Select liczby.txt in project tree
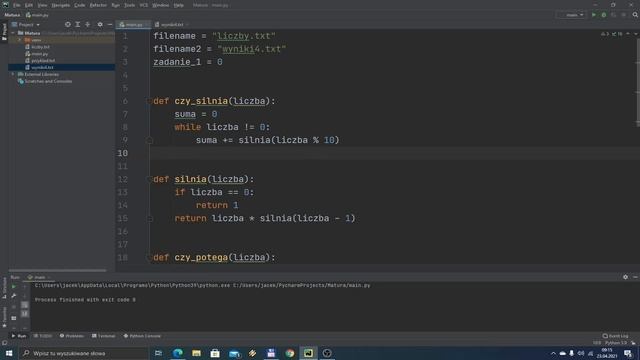Screen dimensions: 640x360 (x=40, y=47)
